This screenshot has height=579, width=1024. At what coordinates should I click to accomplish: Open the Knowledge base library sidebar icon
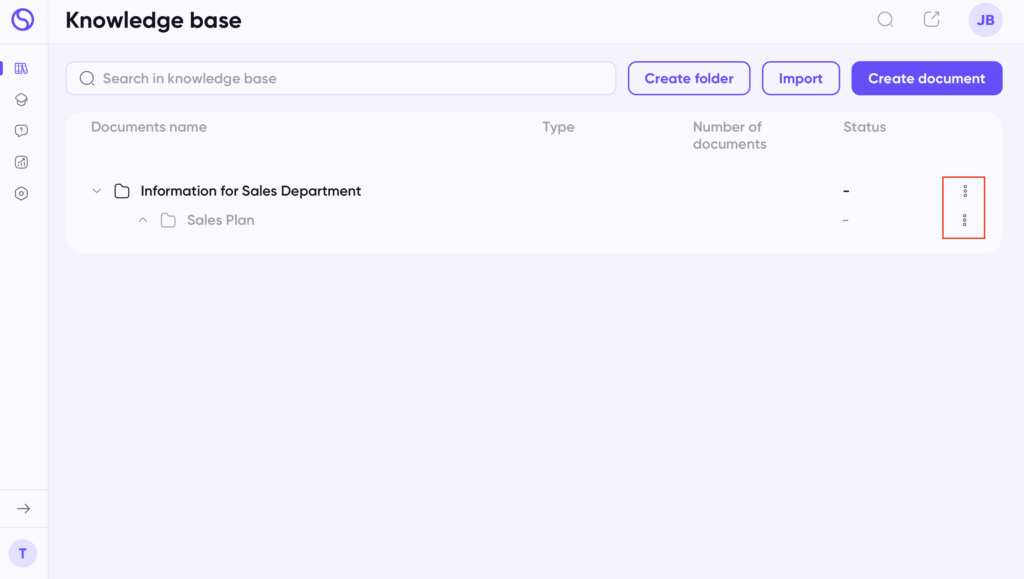click(22, 69)
